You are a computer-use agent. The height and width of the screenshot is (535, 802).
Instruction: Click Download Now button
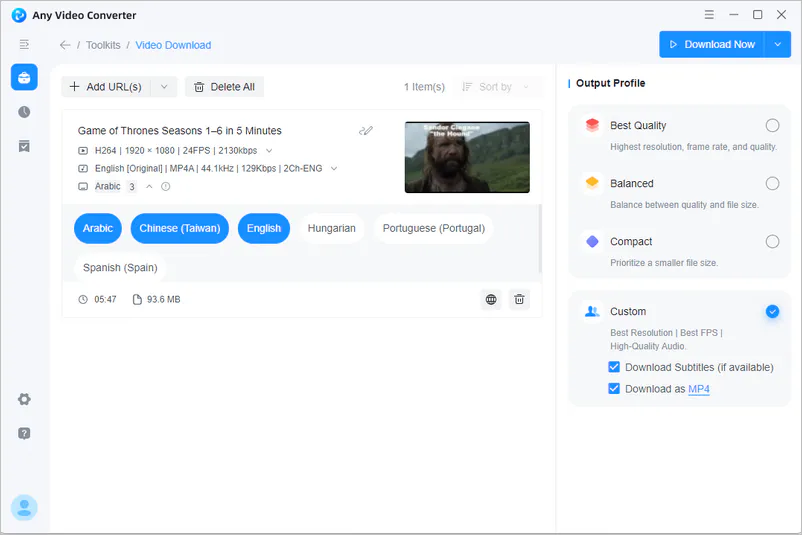click(711, 44)
